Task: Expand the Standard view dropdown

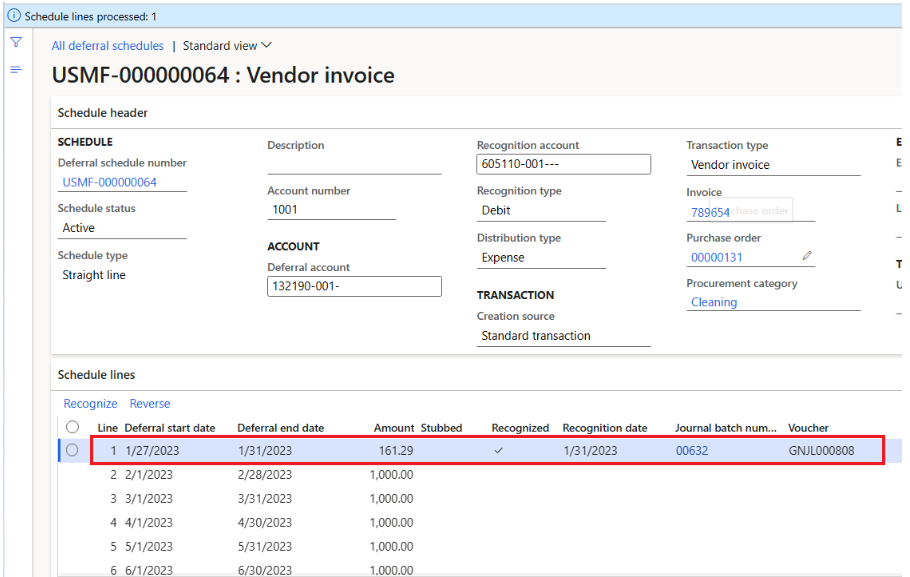Action: [227, 46]
